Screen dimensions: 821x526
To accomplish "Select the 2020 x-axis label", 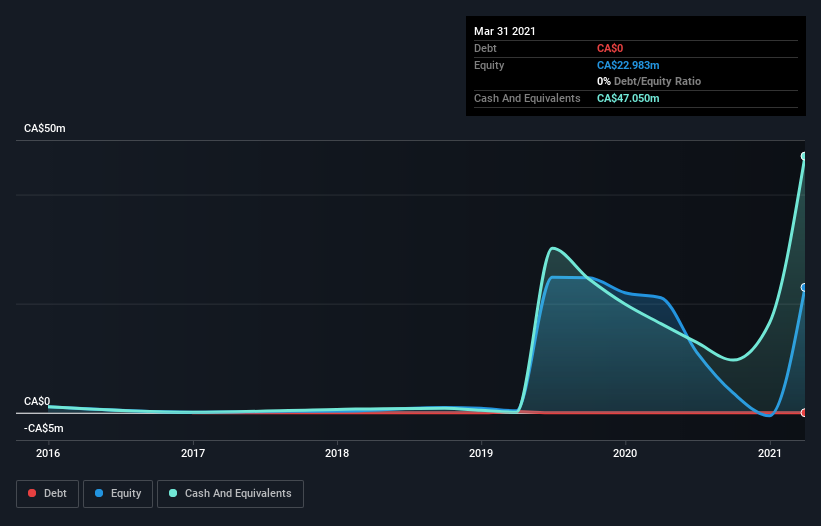I will pos(625,453).
